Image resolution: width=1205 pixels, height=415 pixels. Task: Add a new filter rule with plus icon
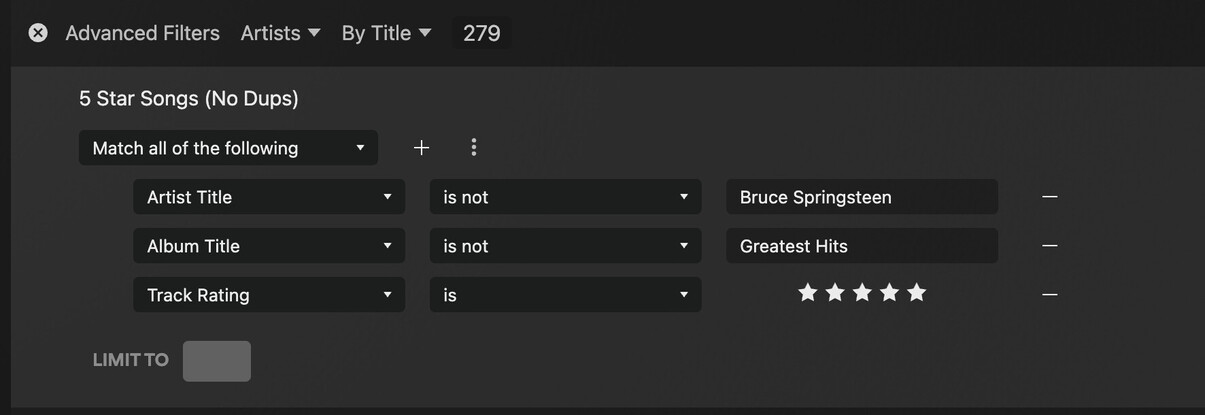(x=421, y=148)
